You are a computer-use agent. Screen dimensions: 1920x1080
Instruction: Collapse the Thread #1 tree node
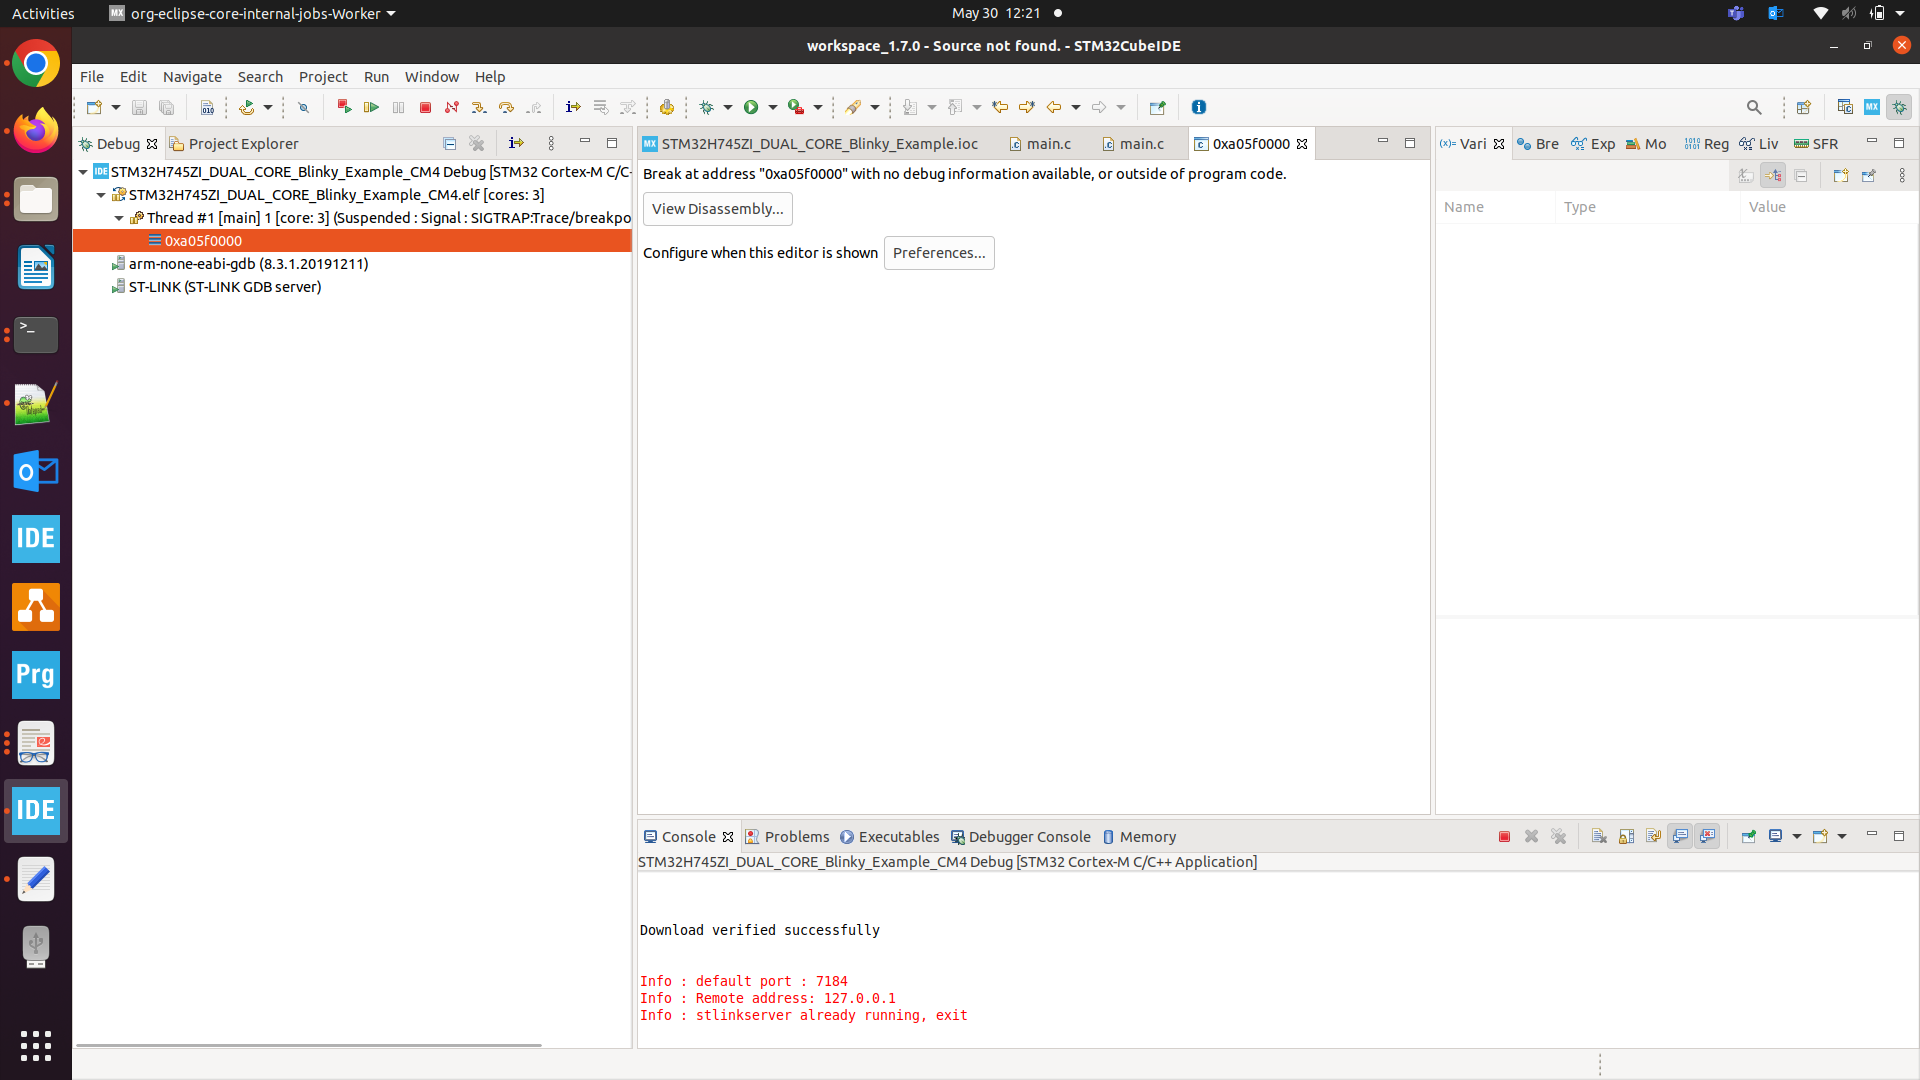119,218
